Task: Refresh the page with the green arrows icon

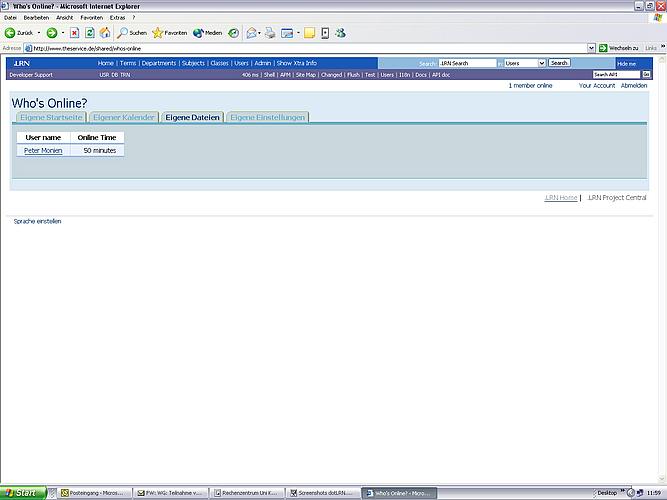Action: click(90, 33)
